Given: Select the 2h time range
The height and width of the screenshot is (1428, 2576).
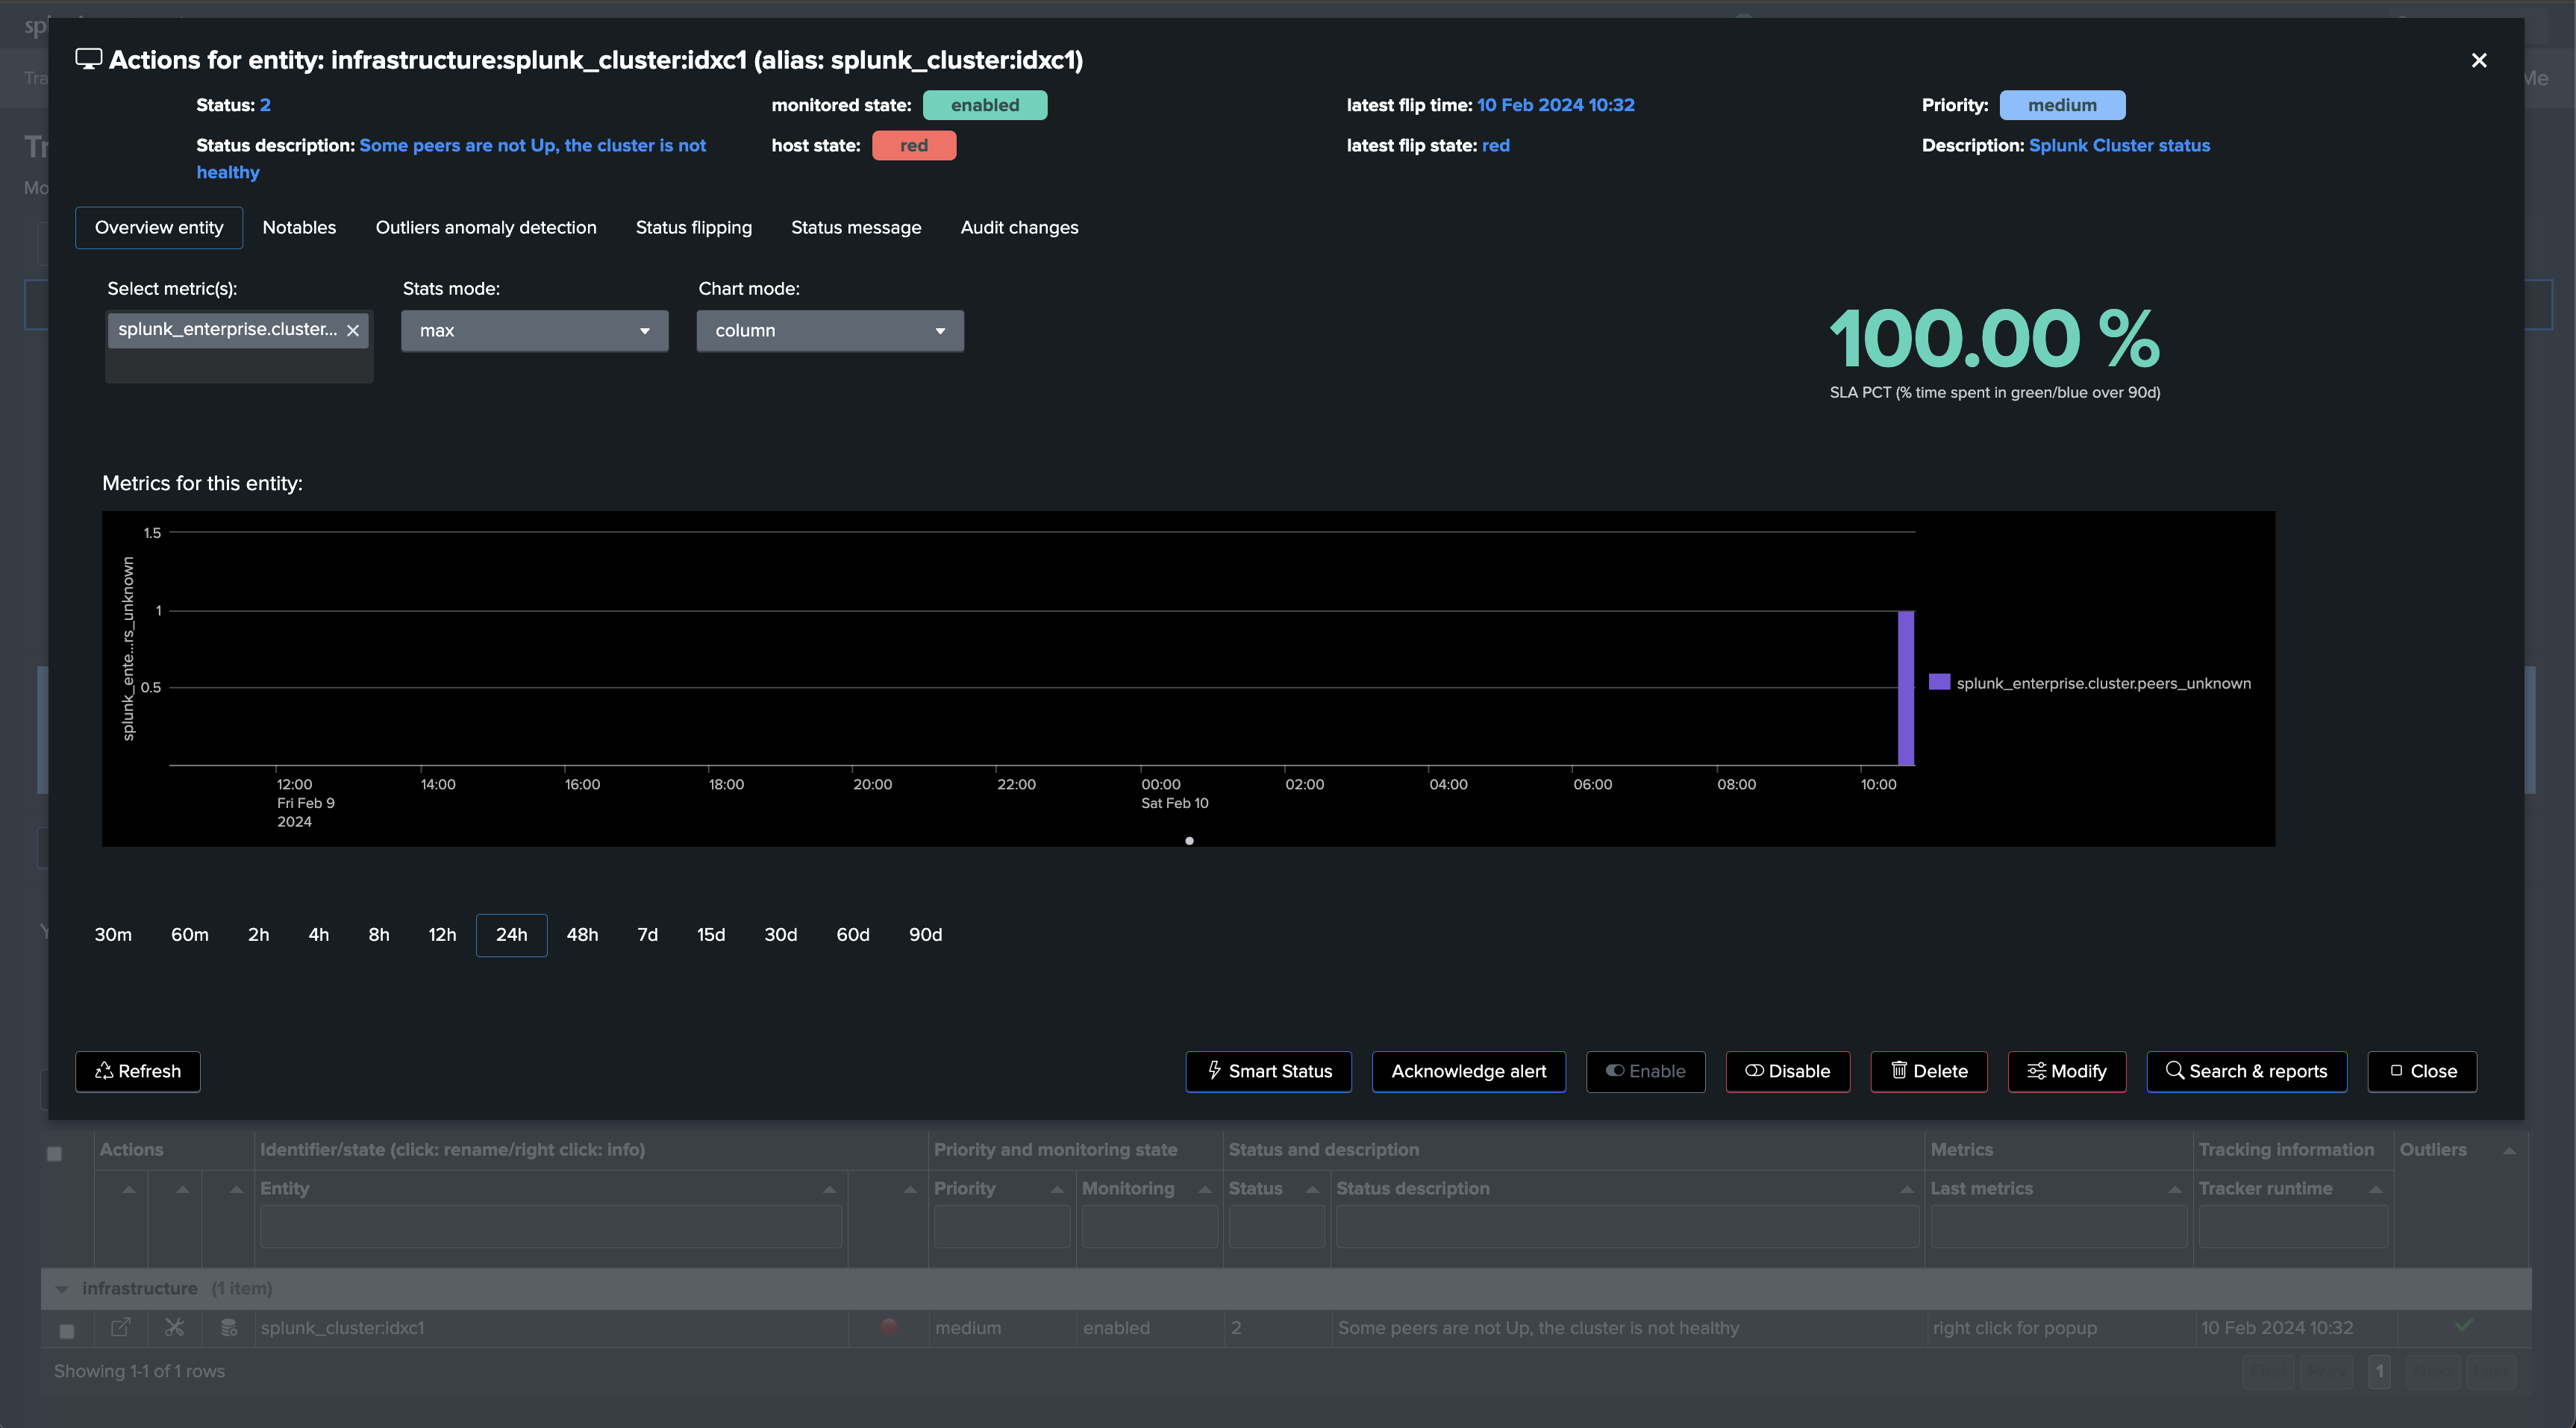Looking at the screenshot, I should (258, 935).
